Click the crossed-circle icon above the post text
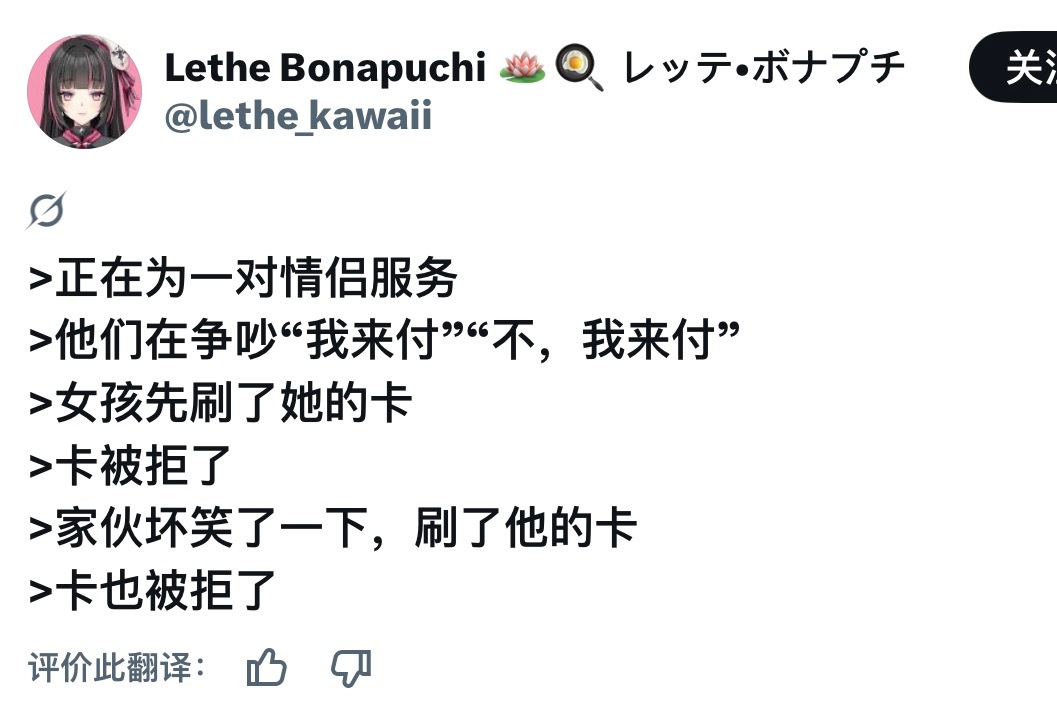Viewport: 1057px width, 722px height. [47, 210]
